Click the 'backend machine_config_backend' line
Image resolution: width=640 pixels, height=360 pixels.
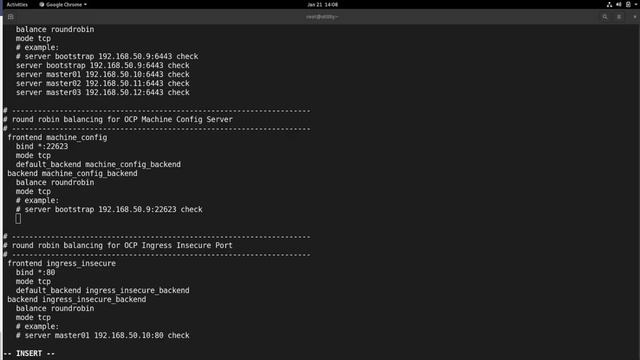(72, 173)
